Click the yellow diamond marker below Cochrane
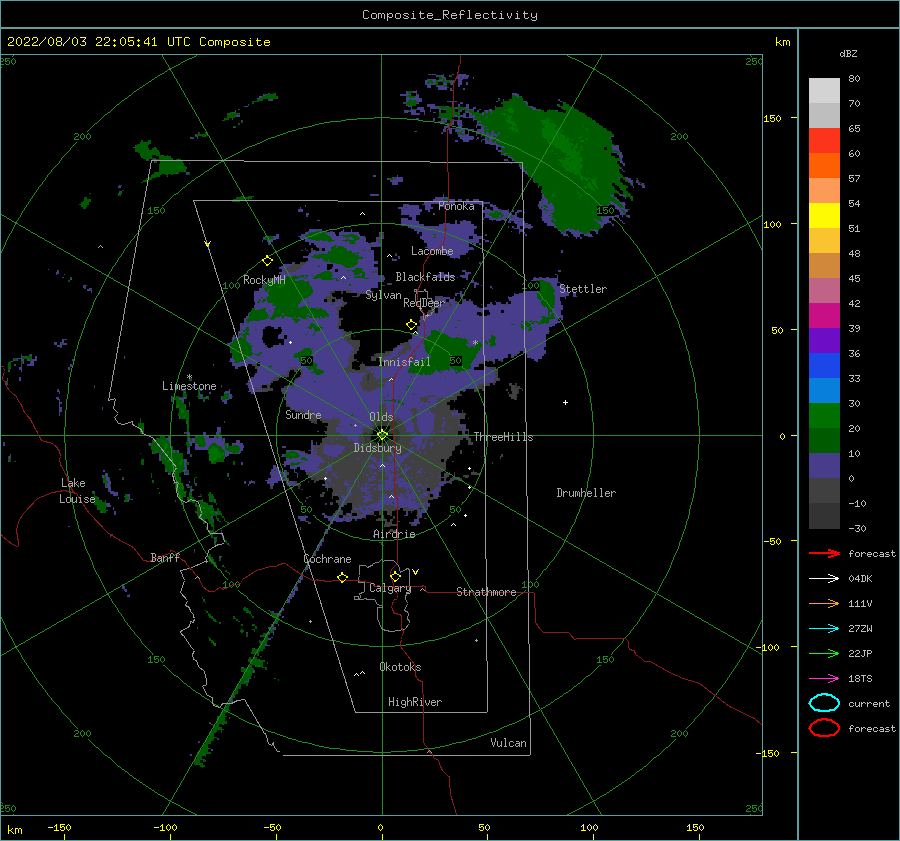Viewport: 900px width, 841px height. click(x=343, y=577)
